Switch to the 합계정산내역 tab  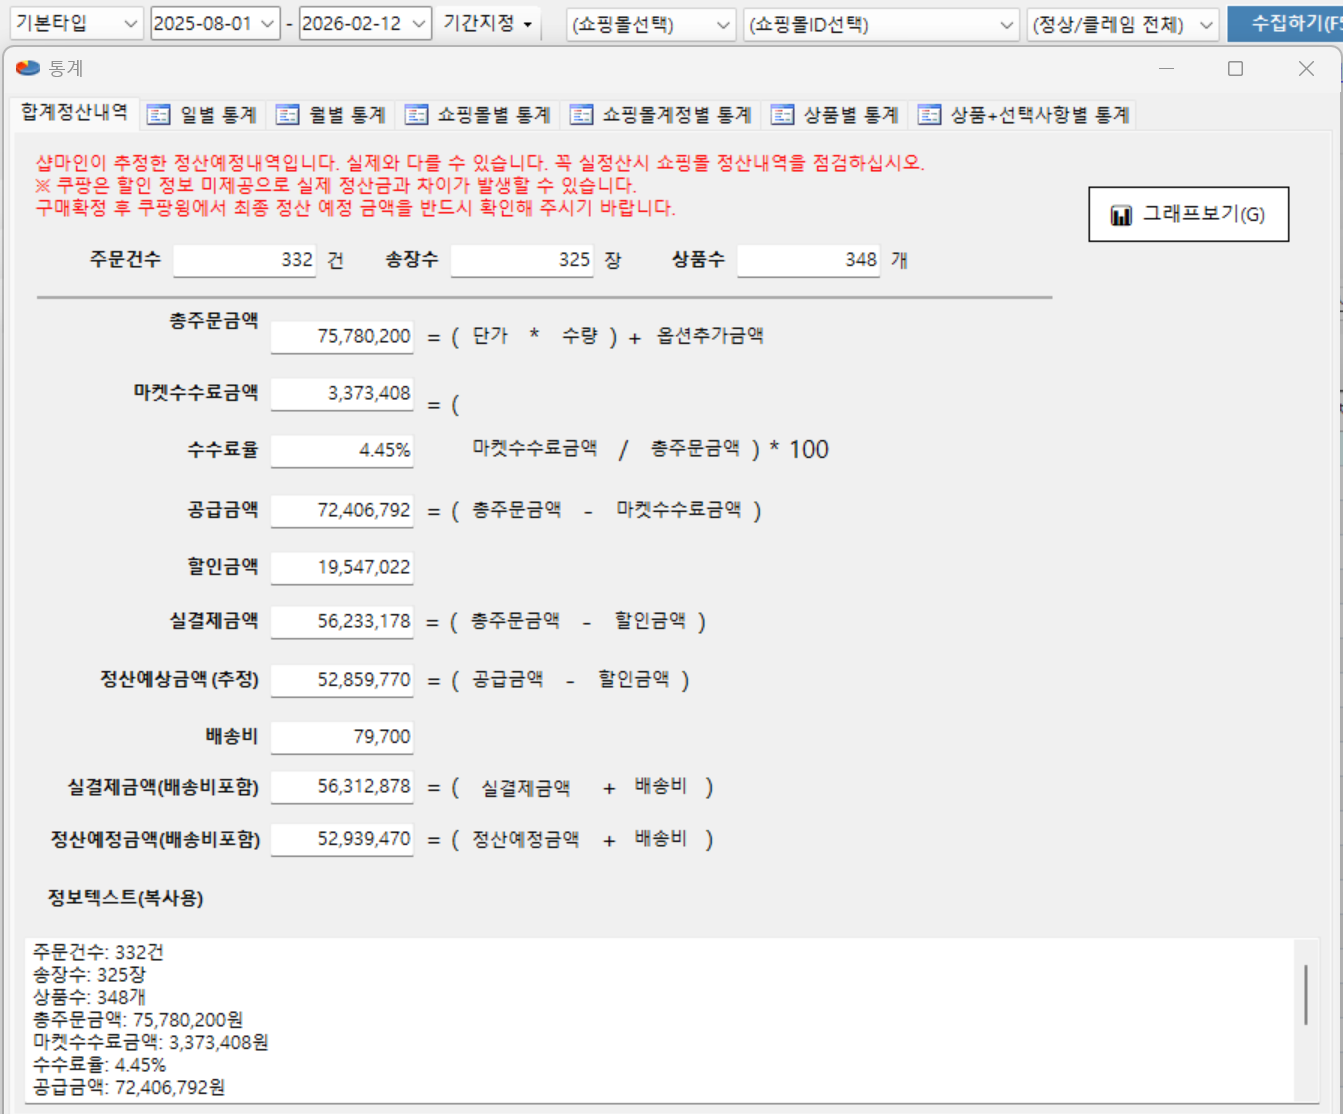74,113
